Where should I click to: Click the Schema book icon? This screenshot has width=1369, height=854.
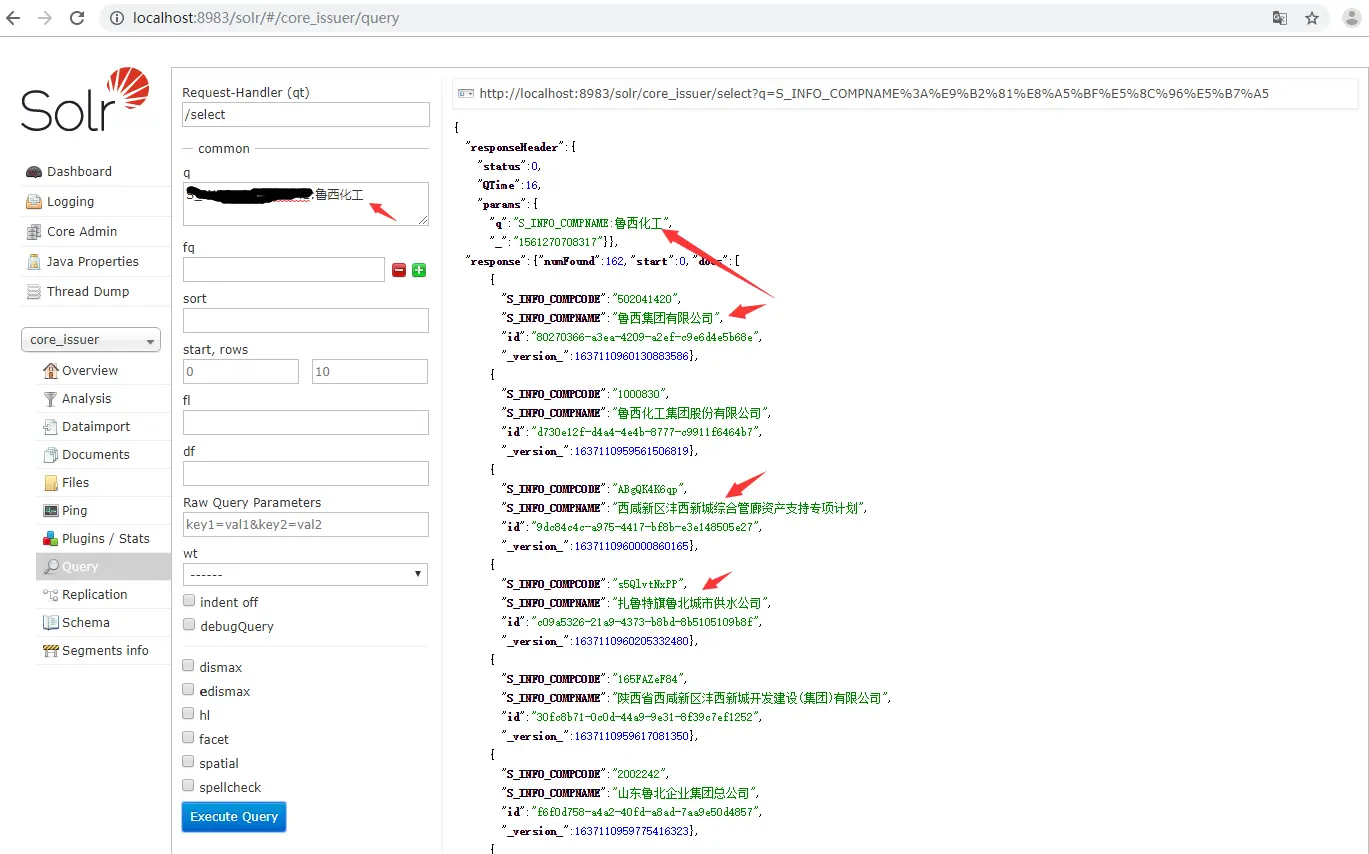pyautogui.click(x=50, y=623)
